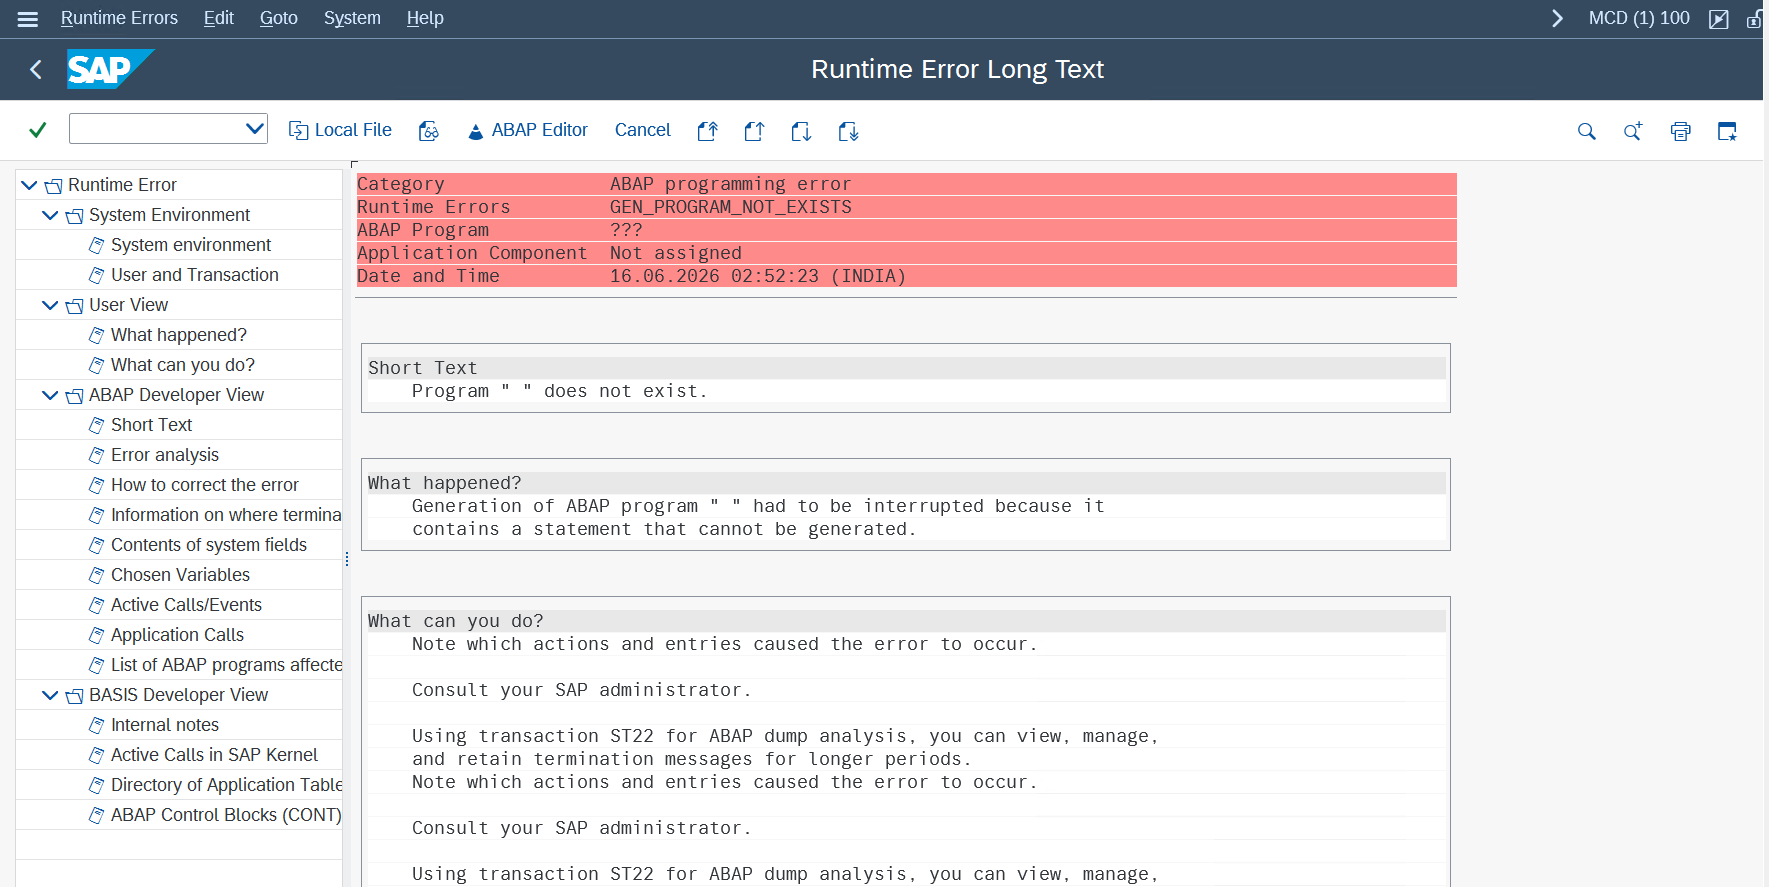Collapse the System Environment node
Viewport: 1769px width, 887px height.
pos(50,215)
